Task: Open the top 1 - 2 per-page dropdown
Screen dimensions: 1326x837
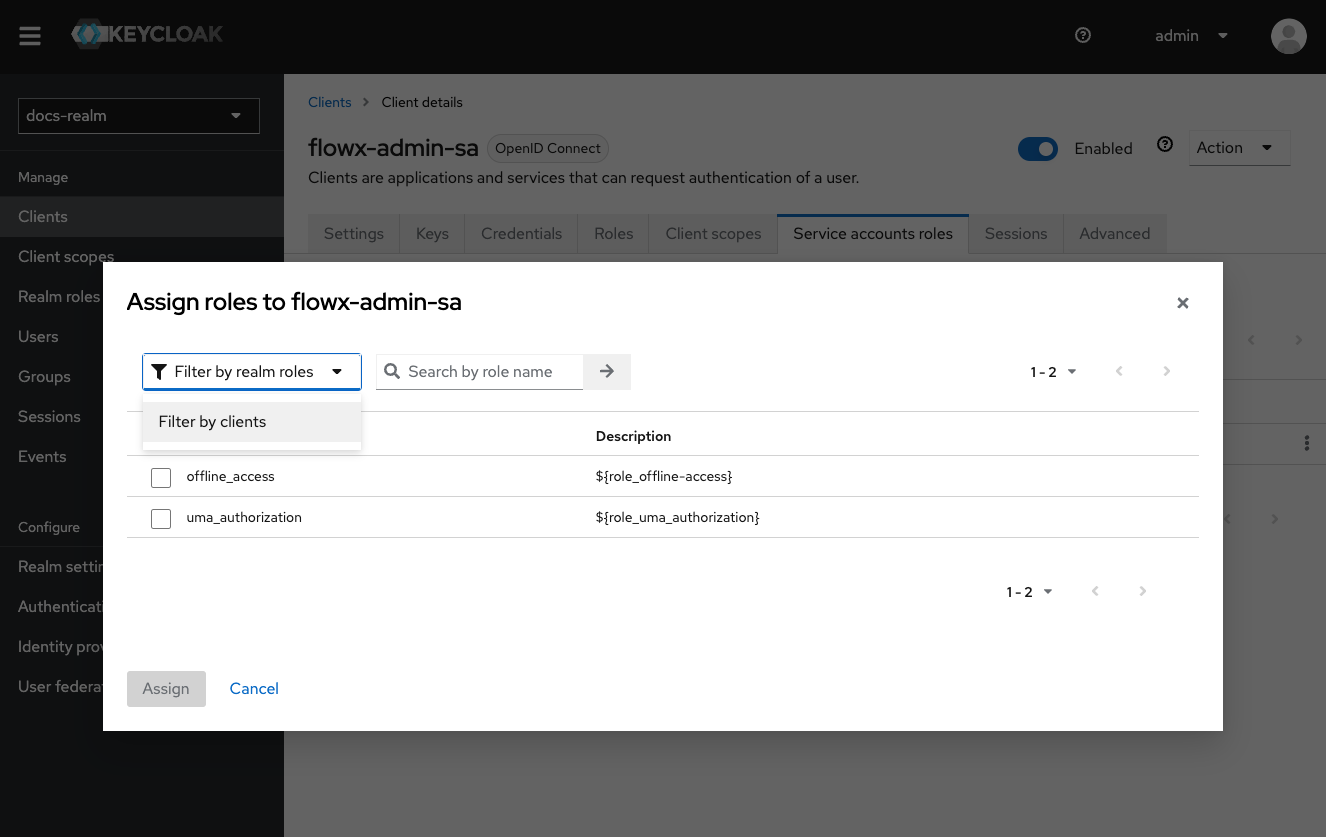Action: [1053, 372]
